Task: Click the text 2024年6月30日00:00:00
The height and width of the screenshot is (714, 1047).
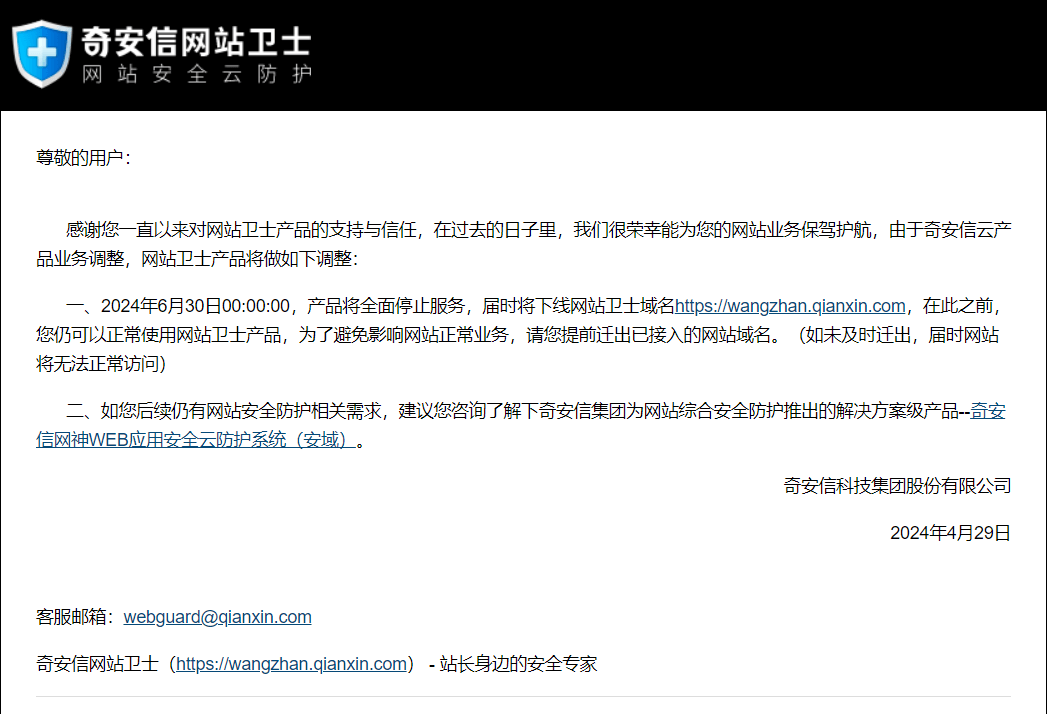Action: (195, 306)
